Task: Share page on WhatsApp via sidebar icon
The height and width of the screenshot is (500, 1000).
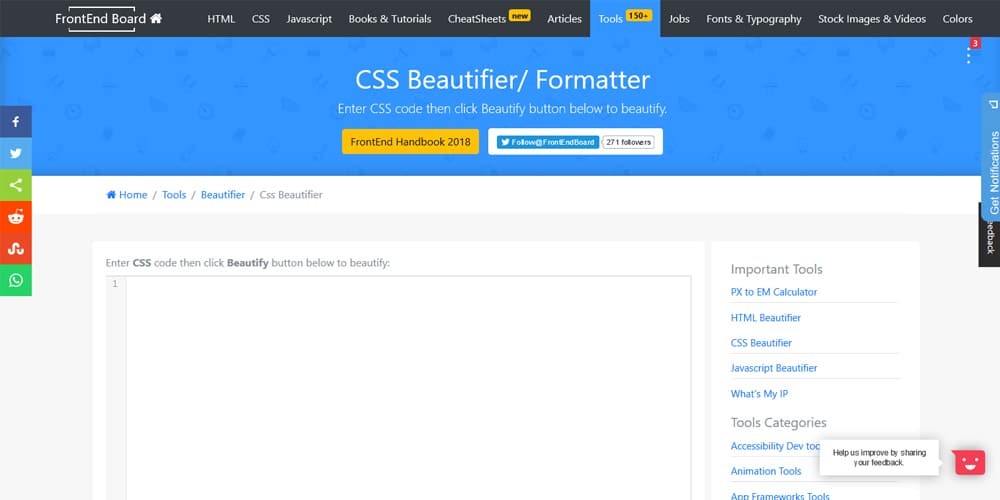Action: click(x=15, y=280)
